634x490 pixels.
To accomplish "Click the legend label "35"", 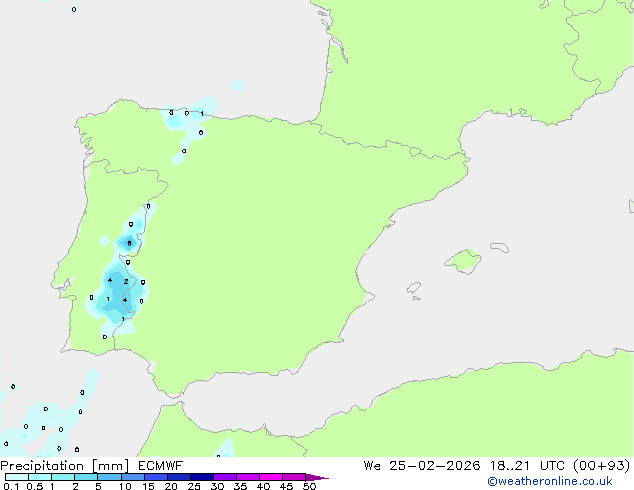I will tap(240, 486).
